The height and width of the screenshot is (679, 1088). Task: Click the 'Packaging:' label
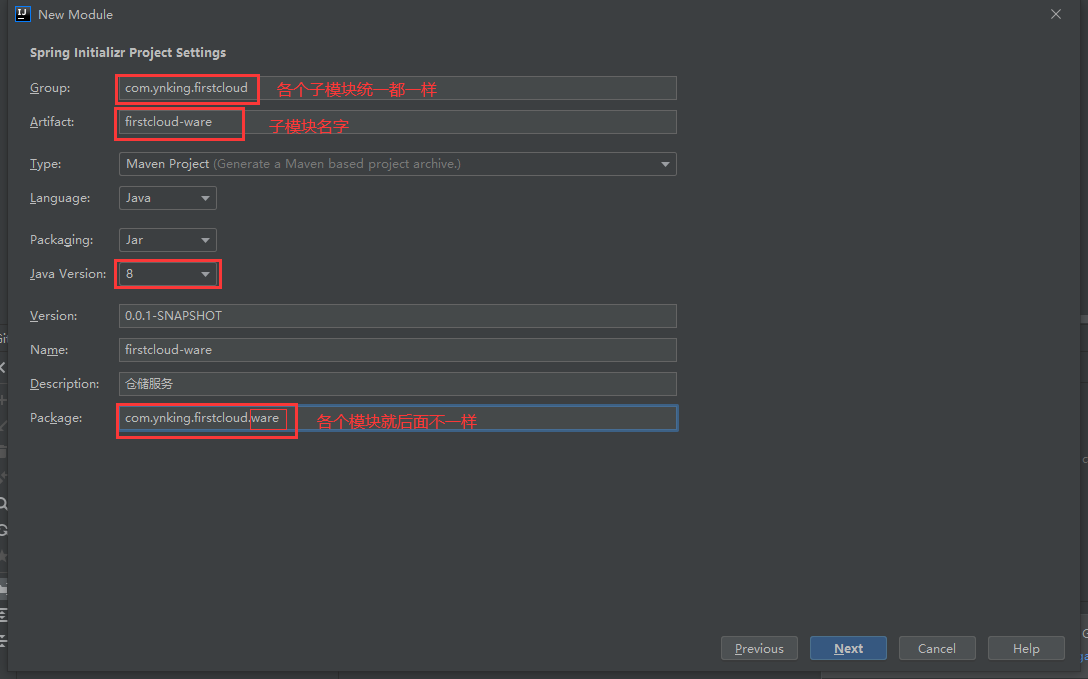[61, 240]
